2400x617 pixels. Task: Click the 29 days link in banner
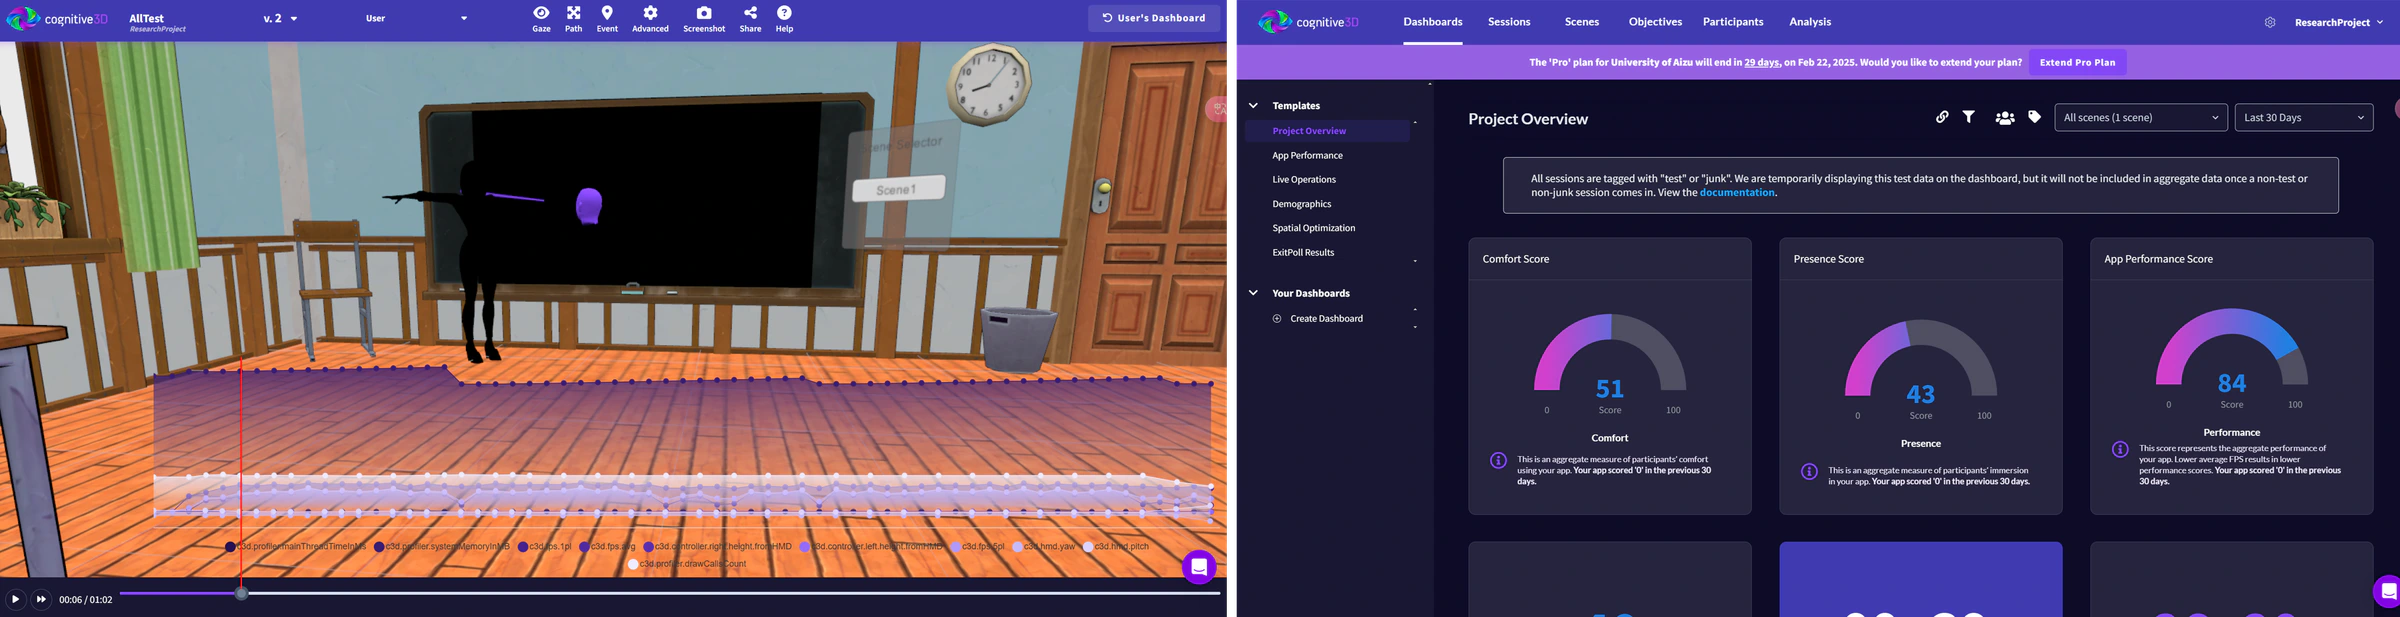(x=1762, y=62)
